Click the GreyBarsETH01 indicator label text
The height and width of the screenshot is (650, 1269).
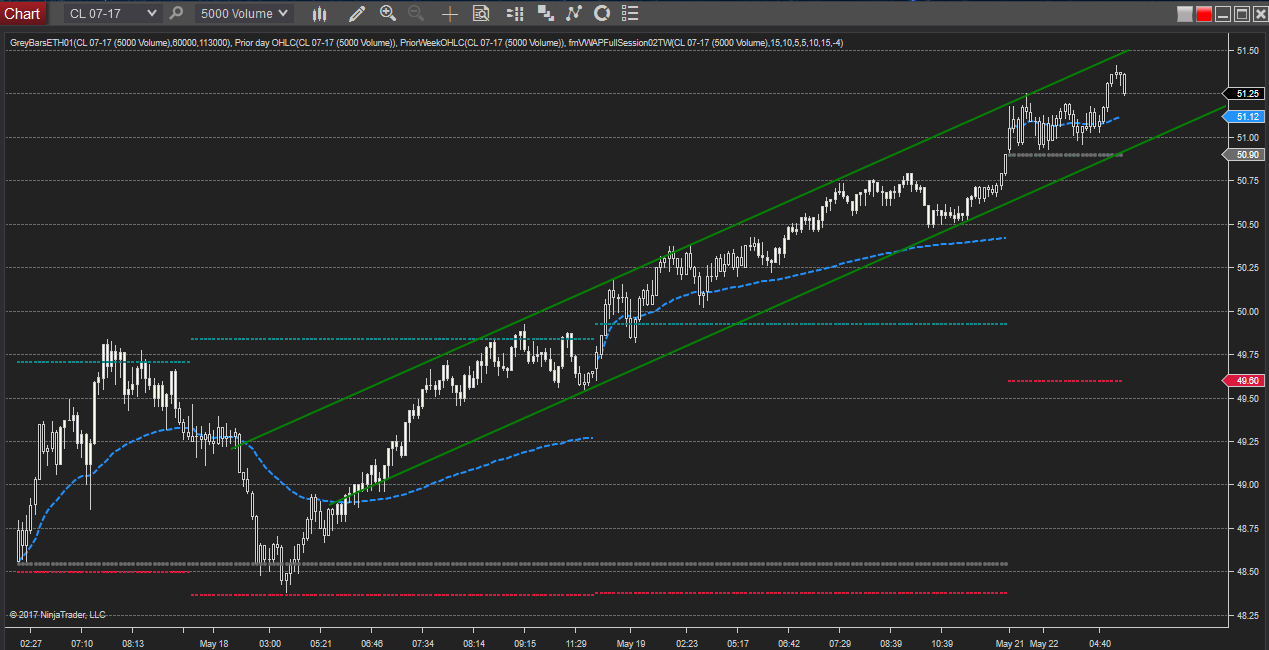(x=120, y=43)
